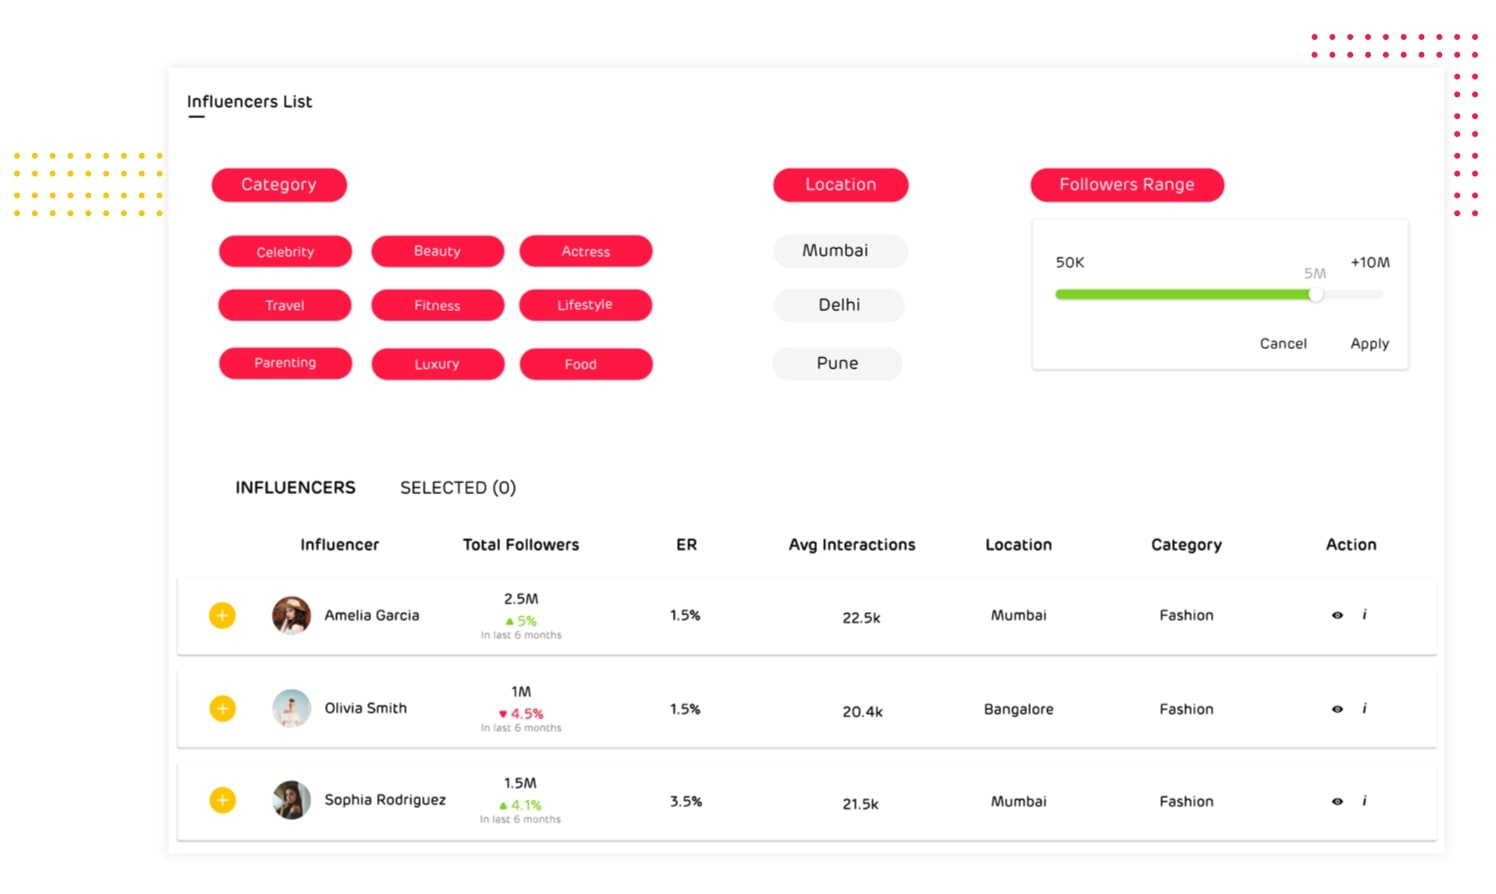1496x894 pixels.
Task: Toggle the Celebrity category filter
Action: [285, 251]
